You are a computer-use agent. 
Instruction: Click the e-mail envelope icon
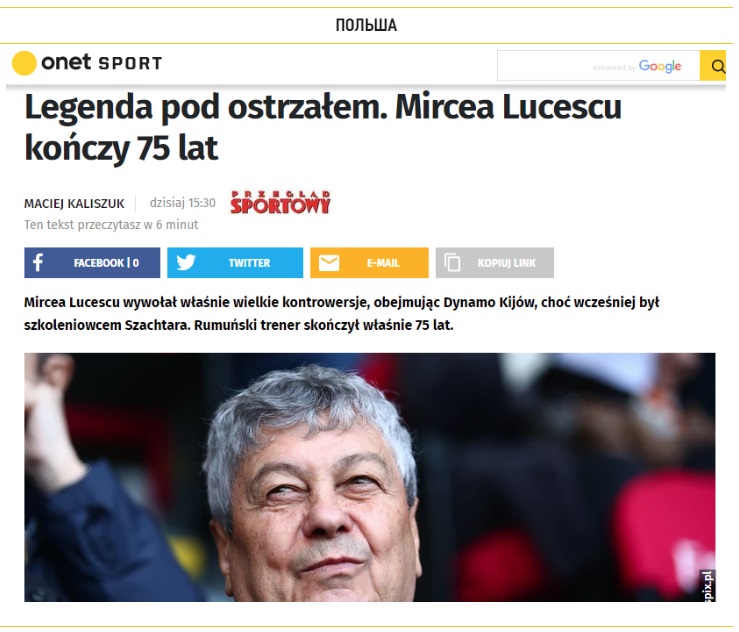[x=329, y=263]
